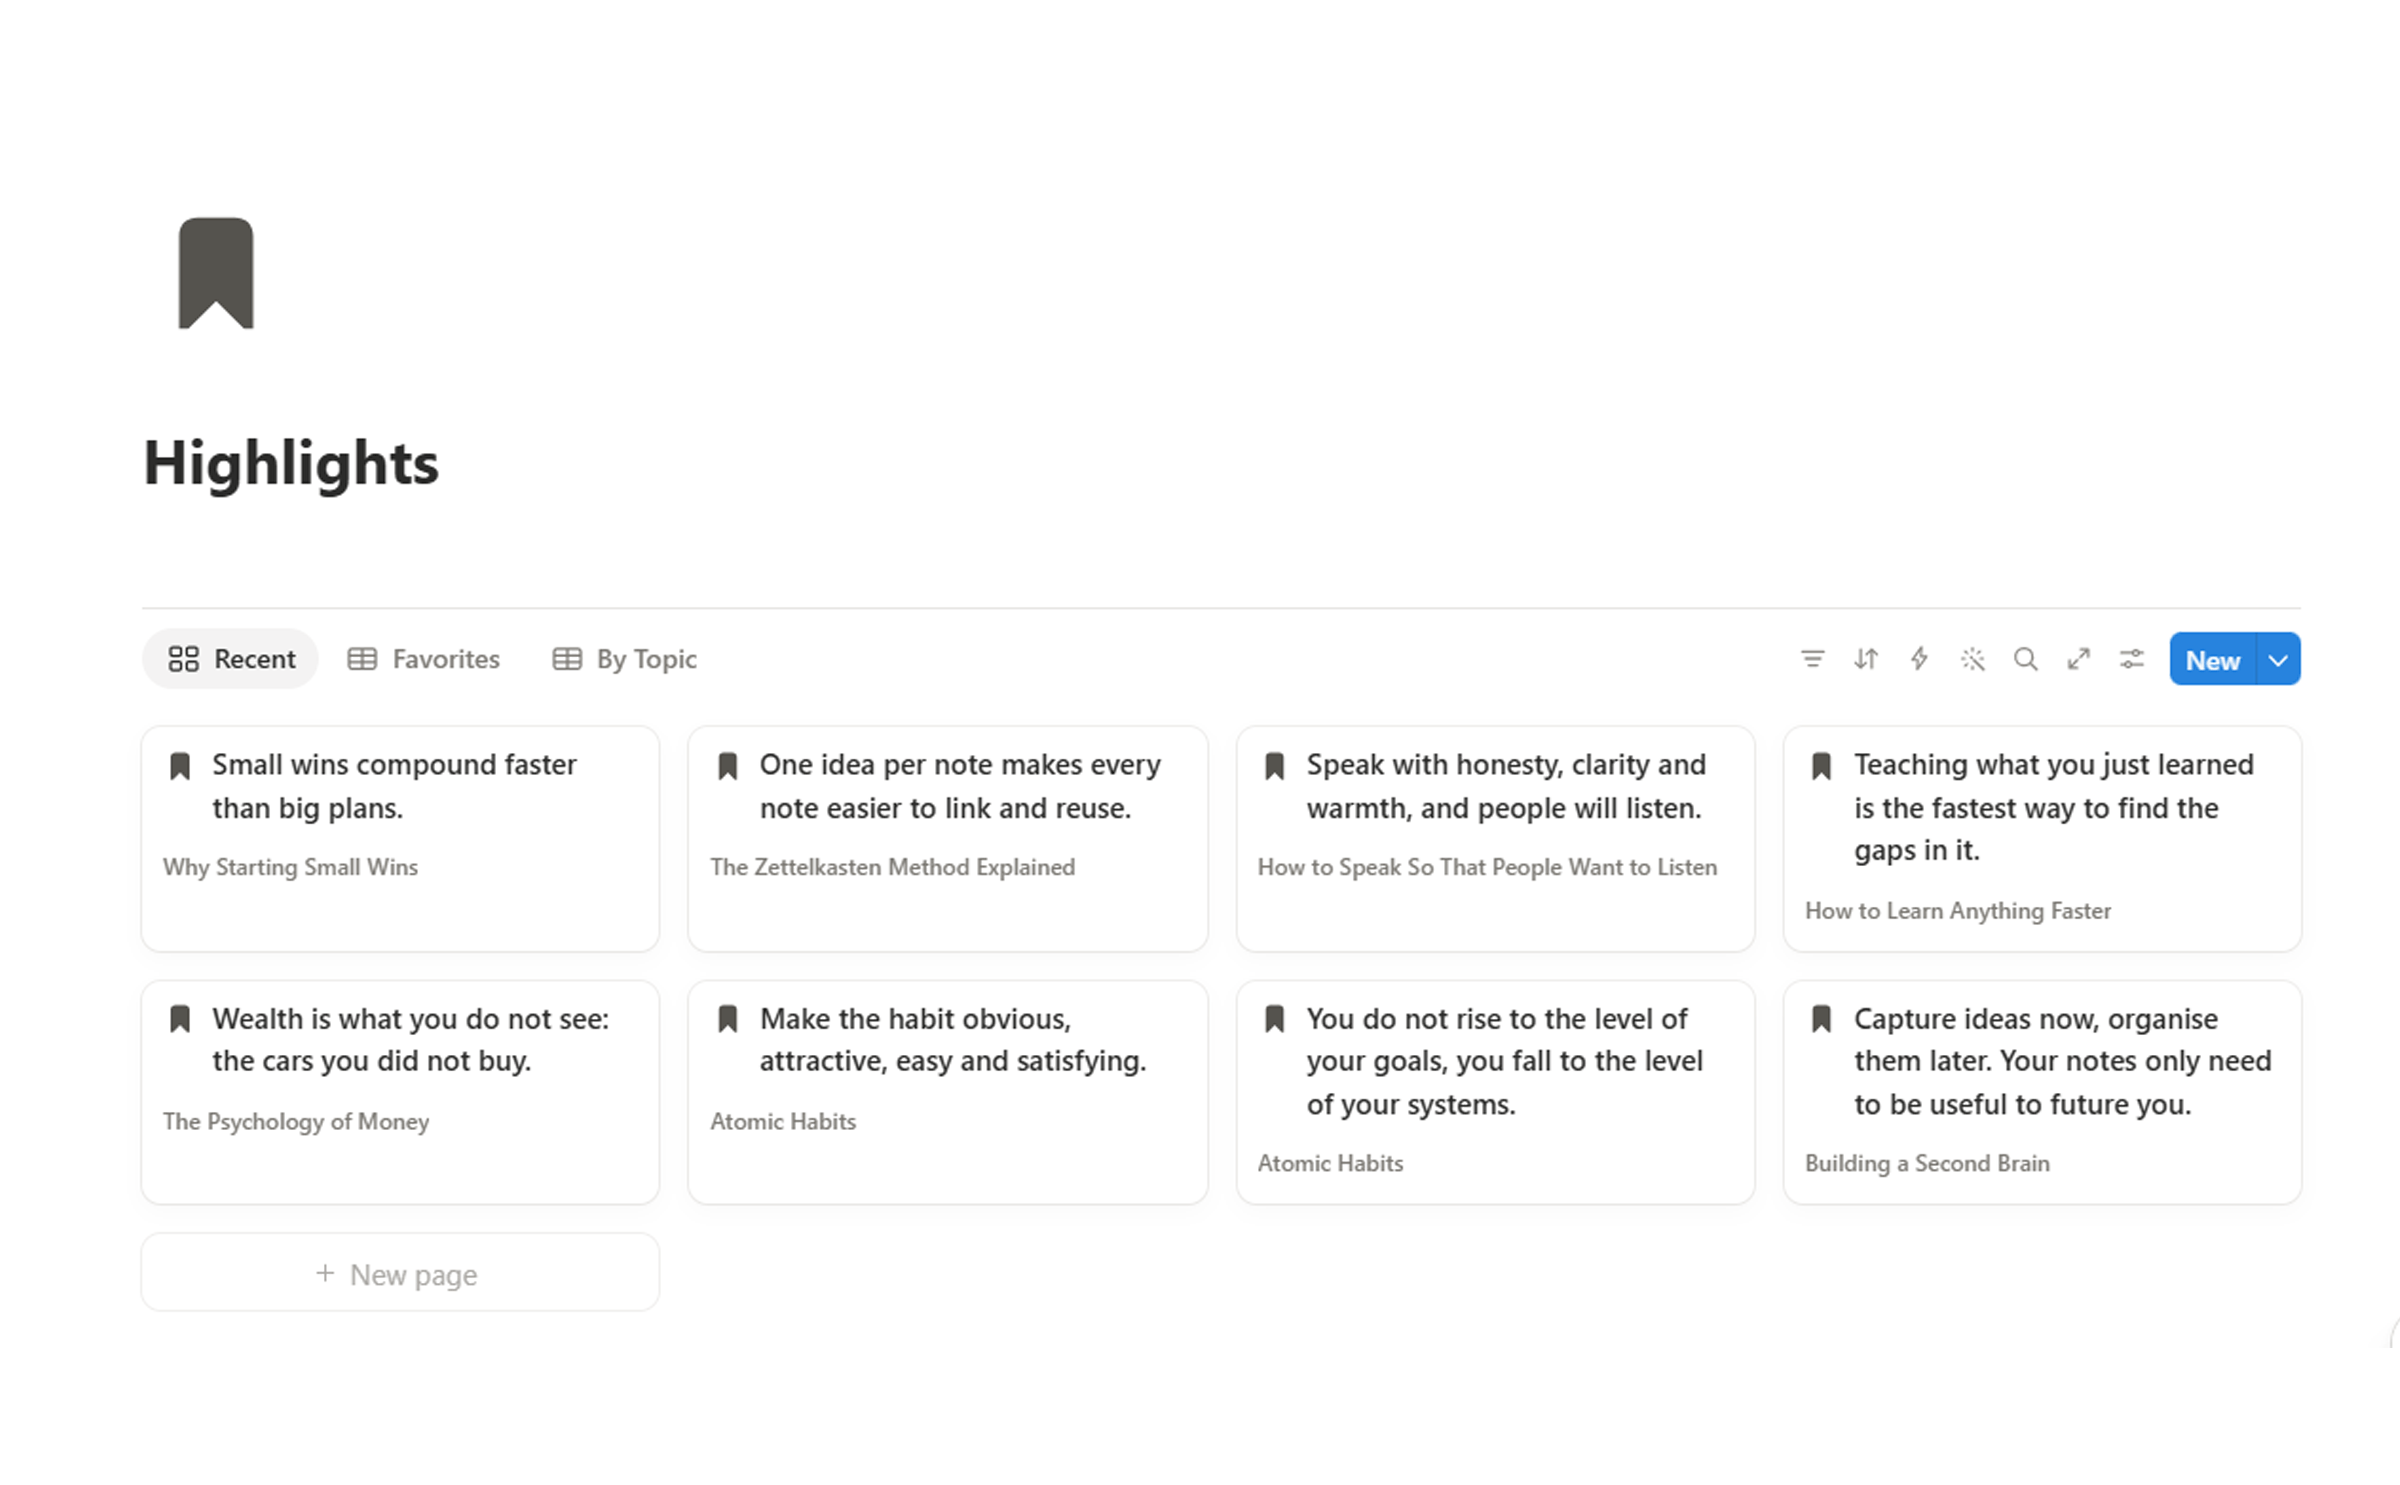Click the AI sparkle icon in the toolbar

(x=1972, y=659)
